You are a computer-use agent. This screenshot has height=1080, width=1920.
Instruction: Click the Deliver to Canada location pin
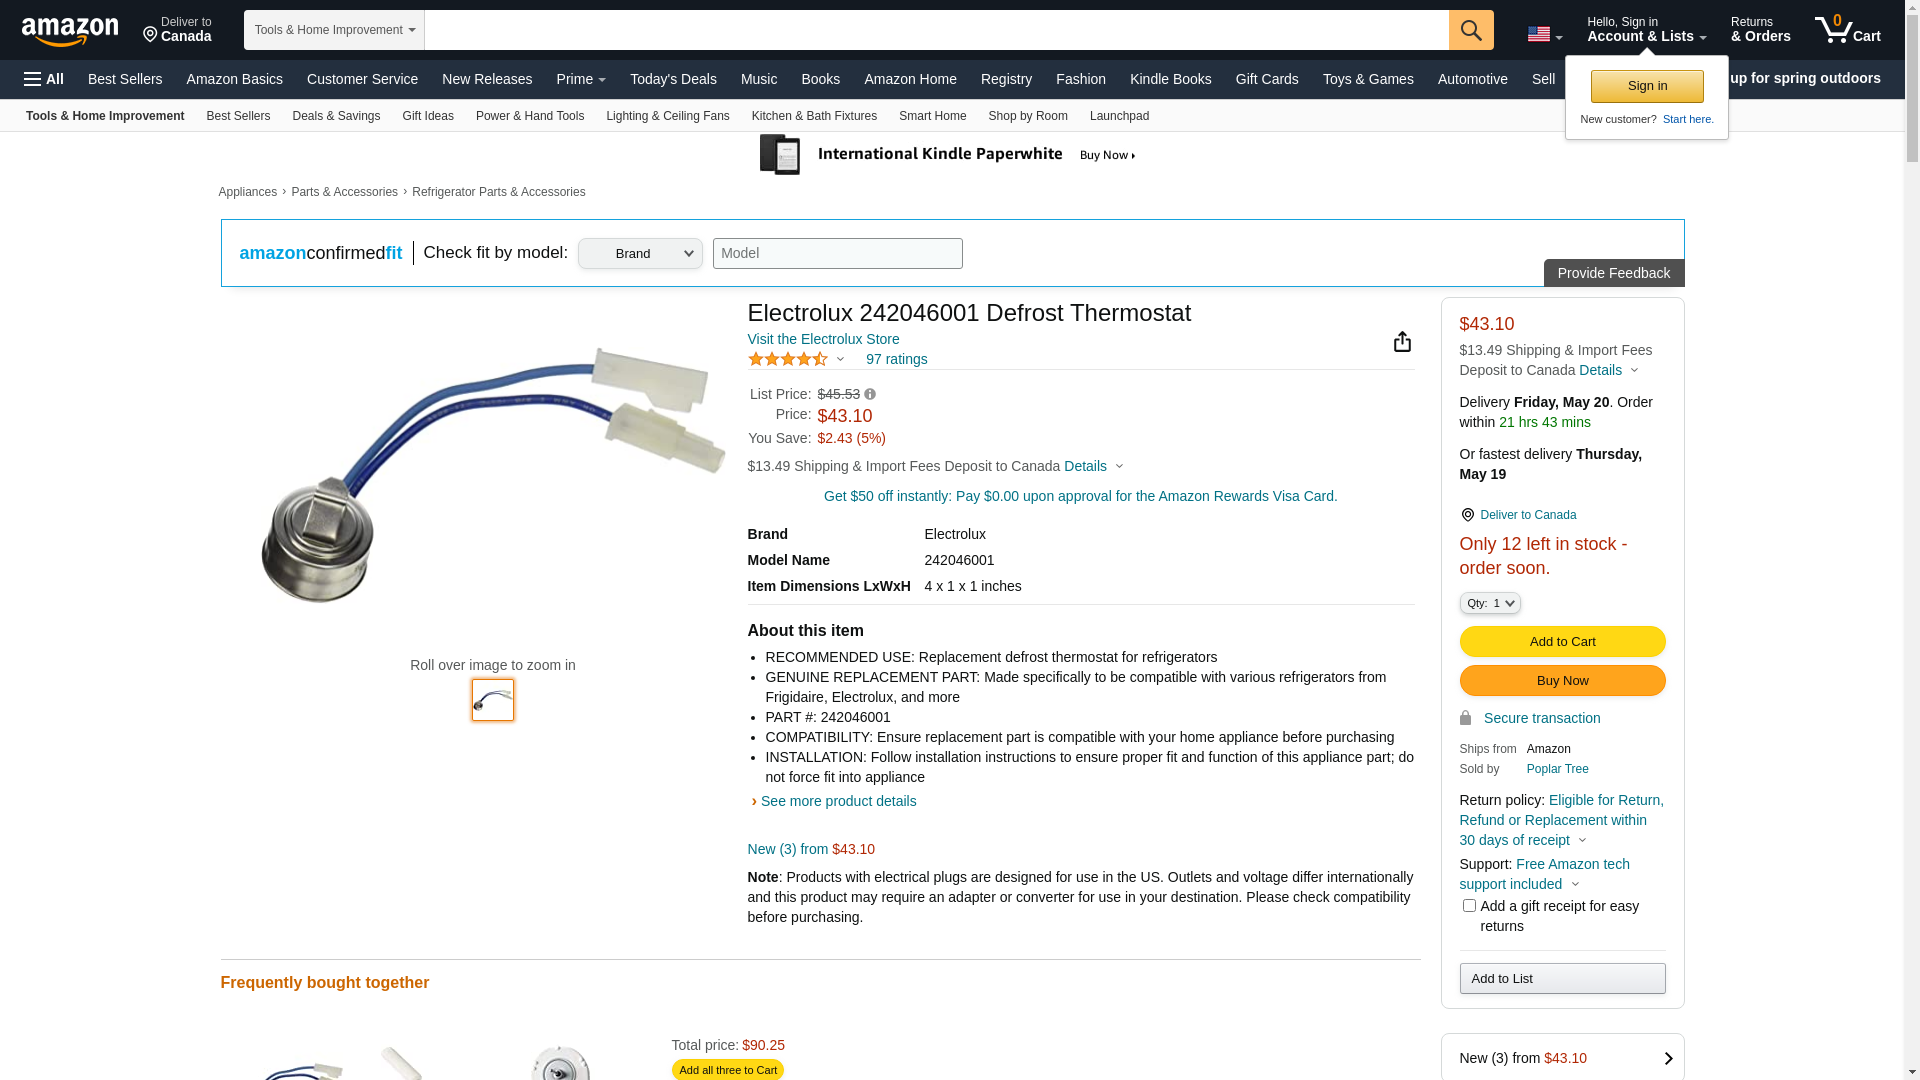1468,515
